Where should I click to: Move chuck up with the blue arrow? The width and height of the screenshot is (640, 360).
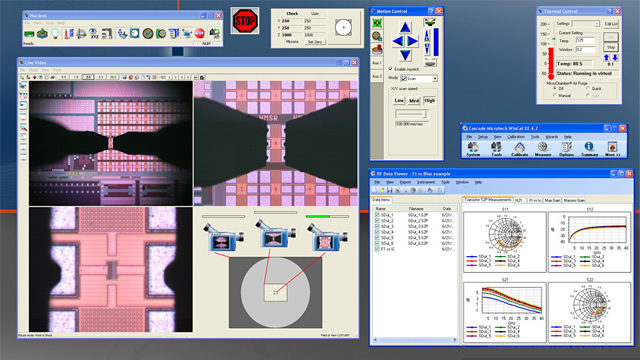405,27
